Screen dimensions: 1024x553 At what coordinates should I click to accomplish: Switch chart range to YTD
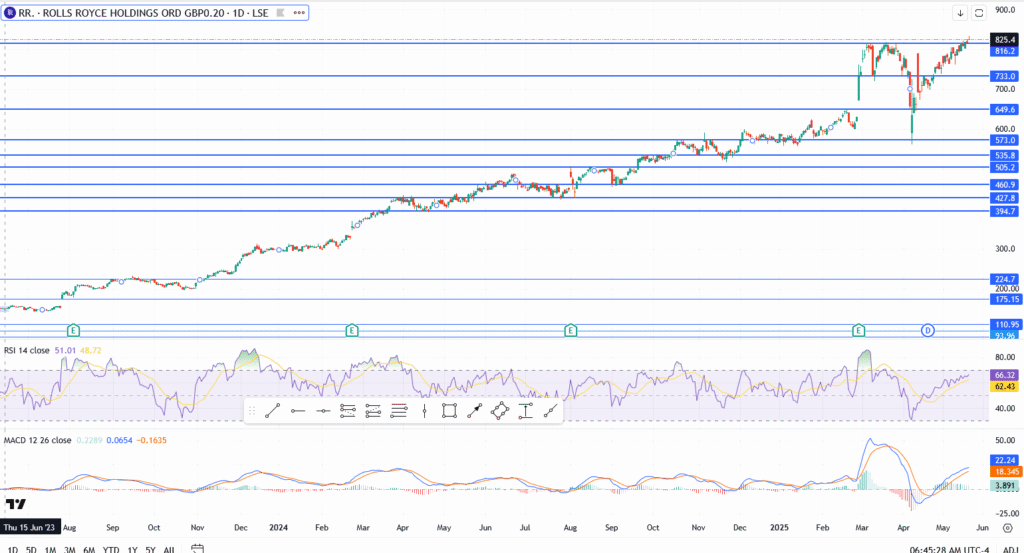coord(110,549)
